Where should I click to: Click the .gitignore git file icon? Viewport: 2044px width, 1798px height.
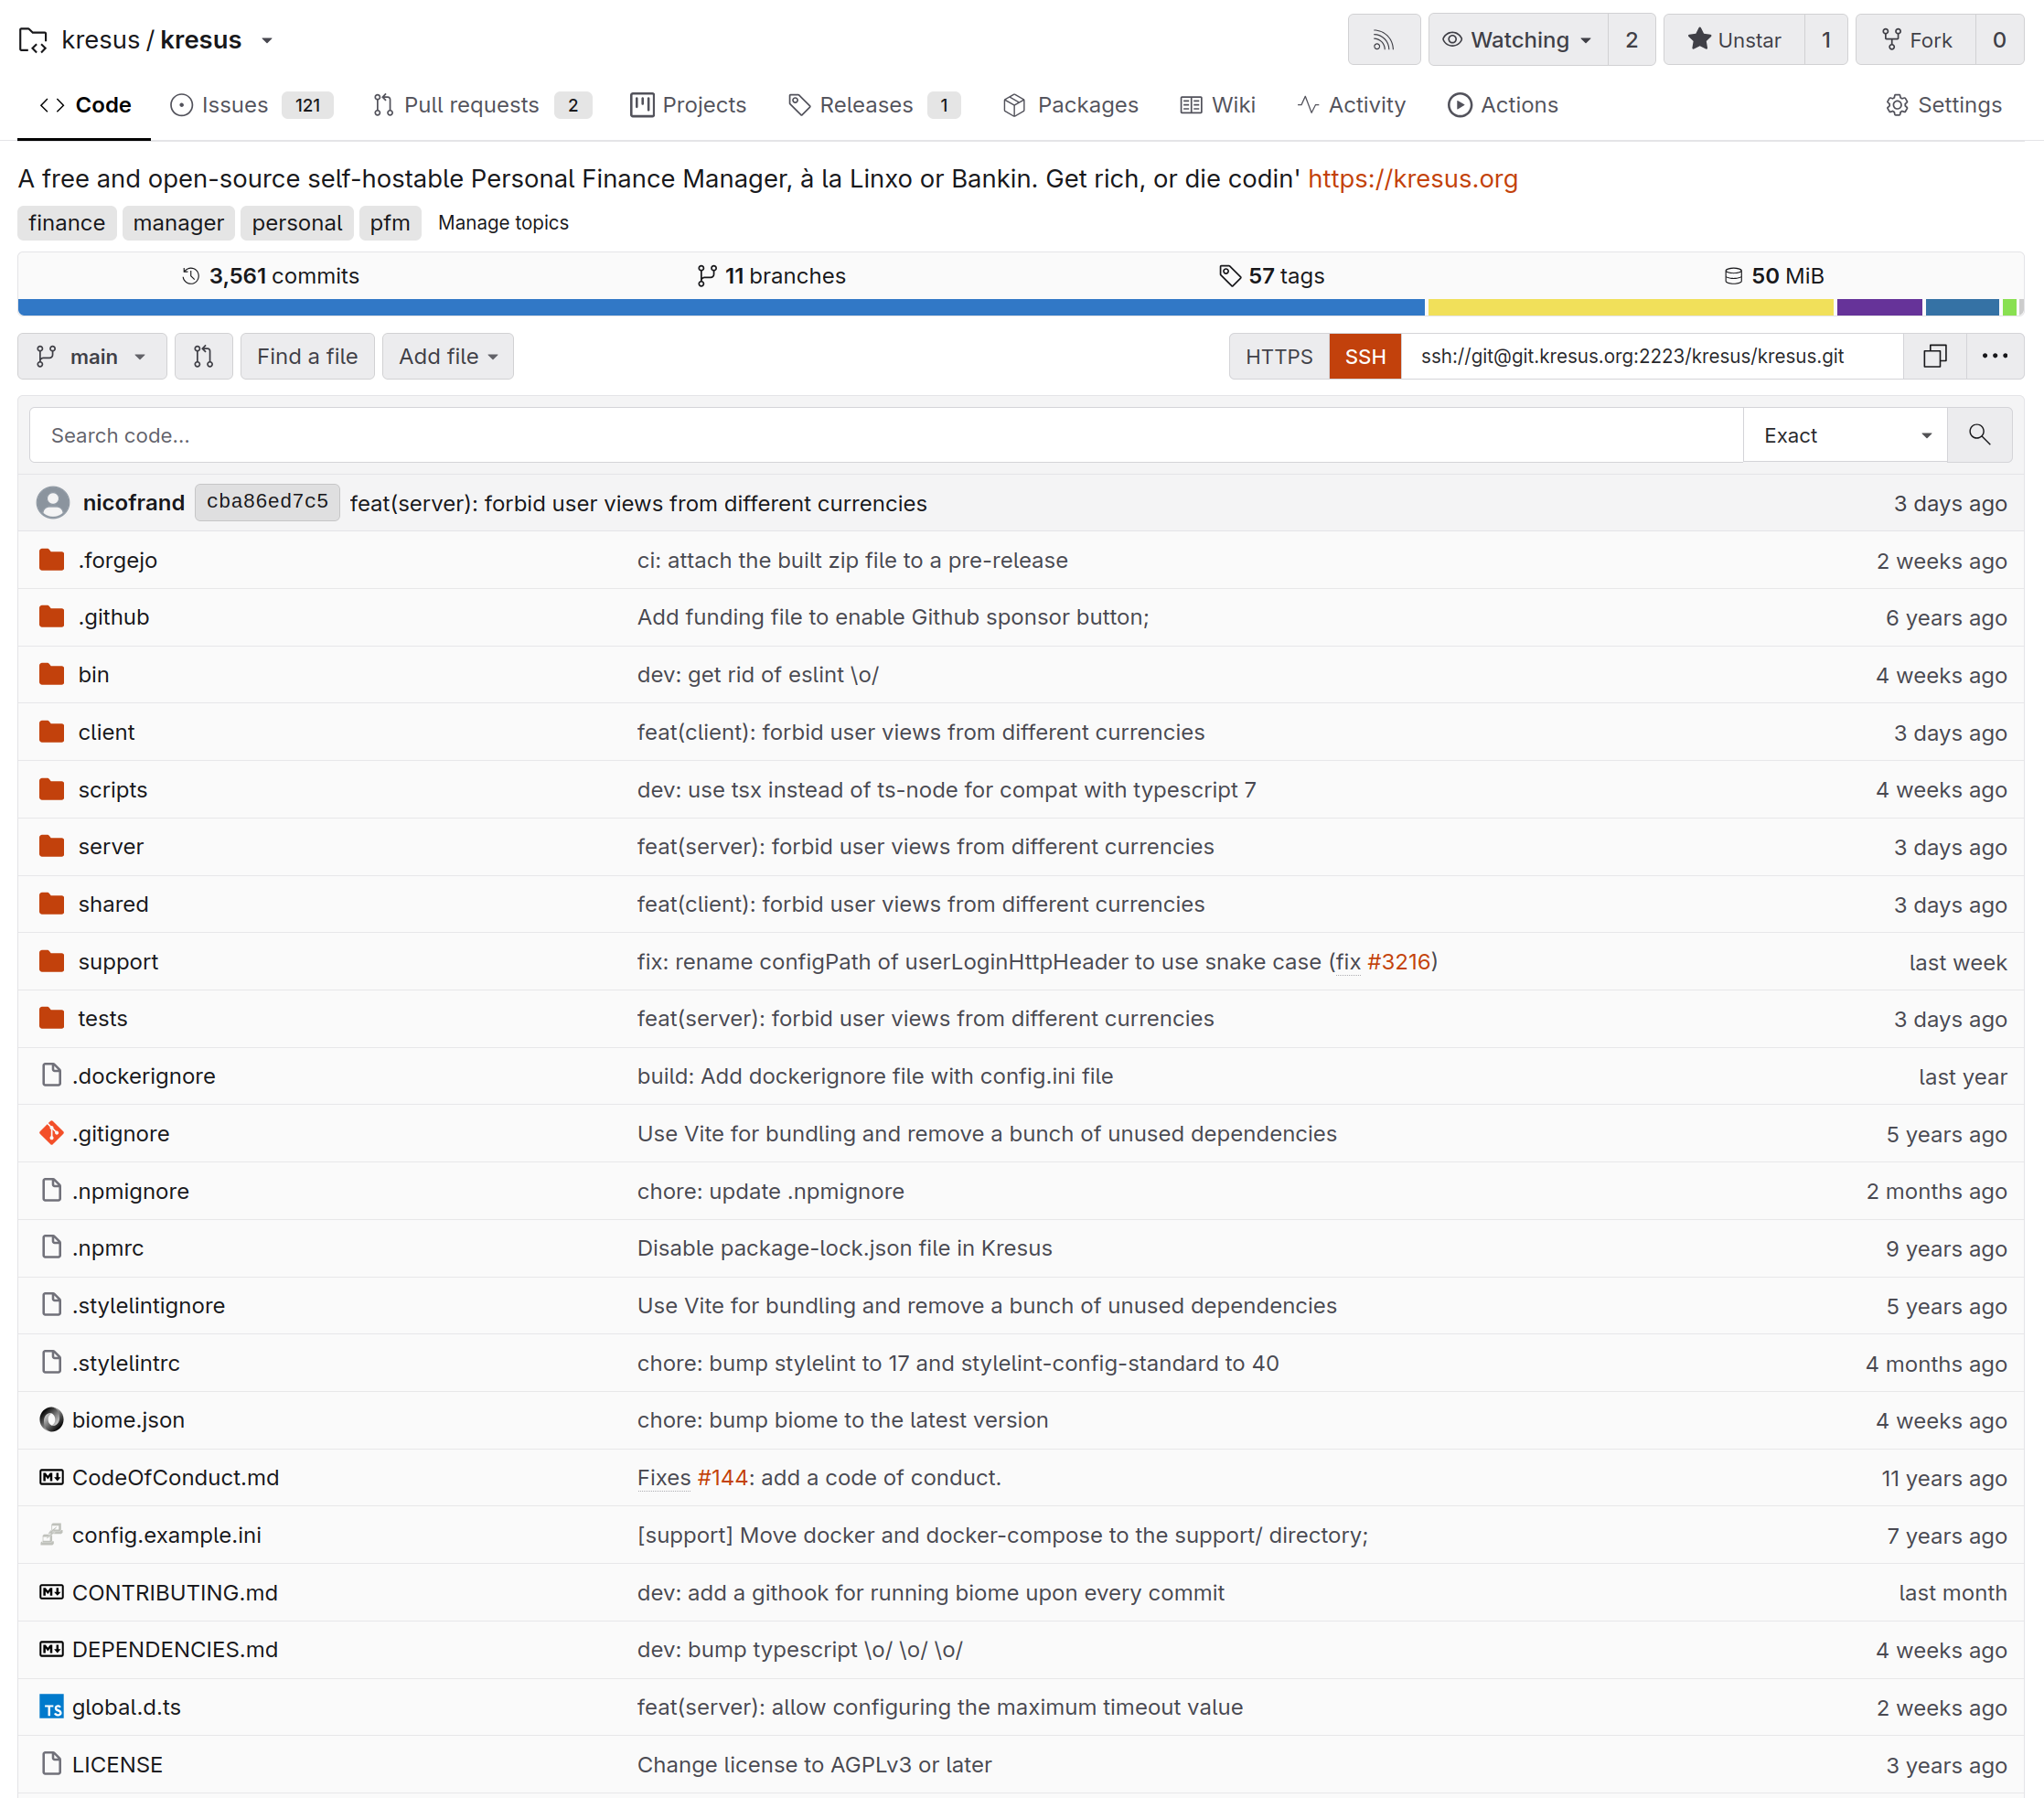coord(52,1134)
